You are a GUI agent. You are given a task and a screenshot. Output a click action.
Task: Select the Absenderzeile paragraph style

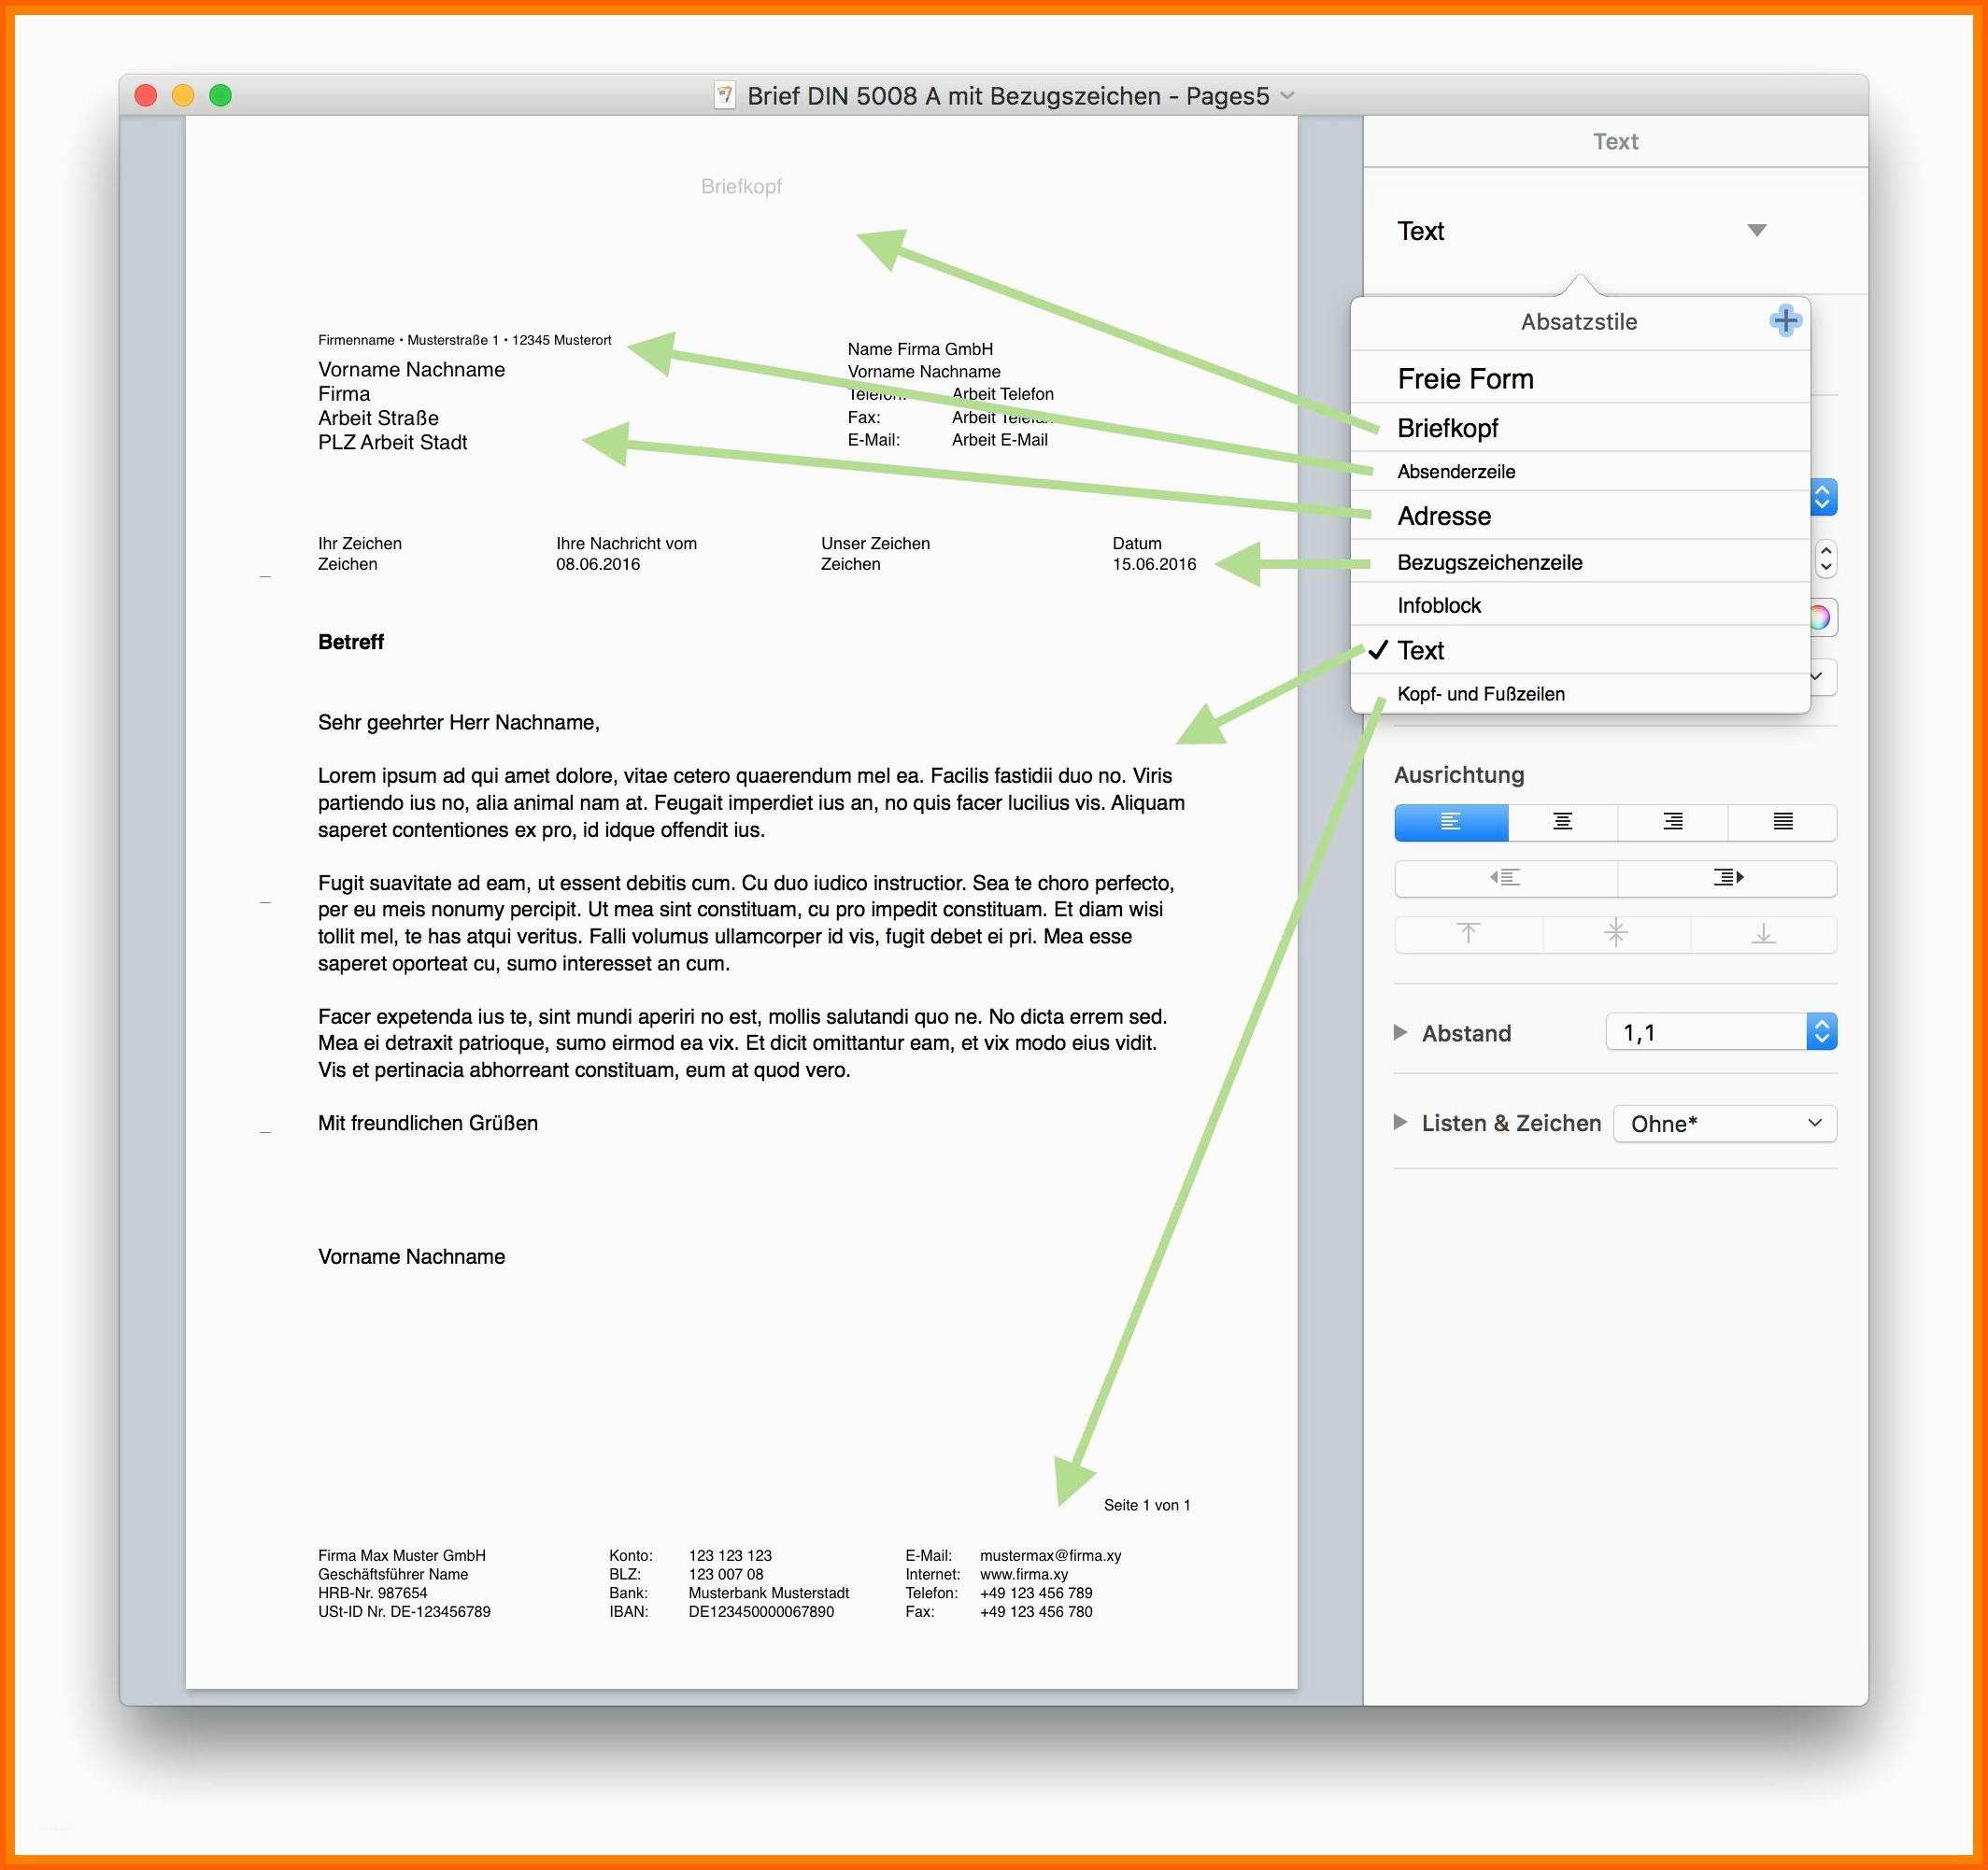tap(1580, 471)
